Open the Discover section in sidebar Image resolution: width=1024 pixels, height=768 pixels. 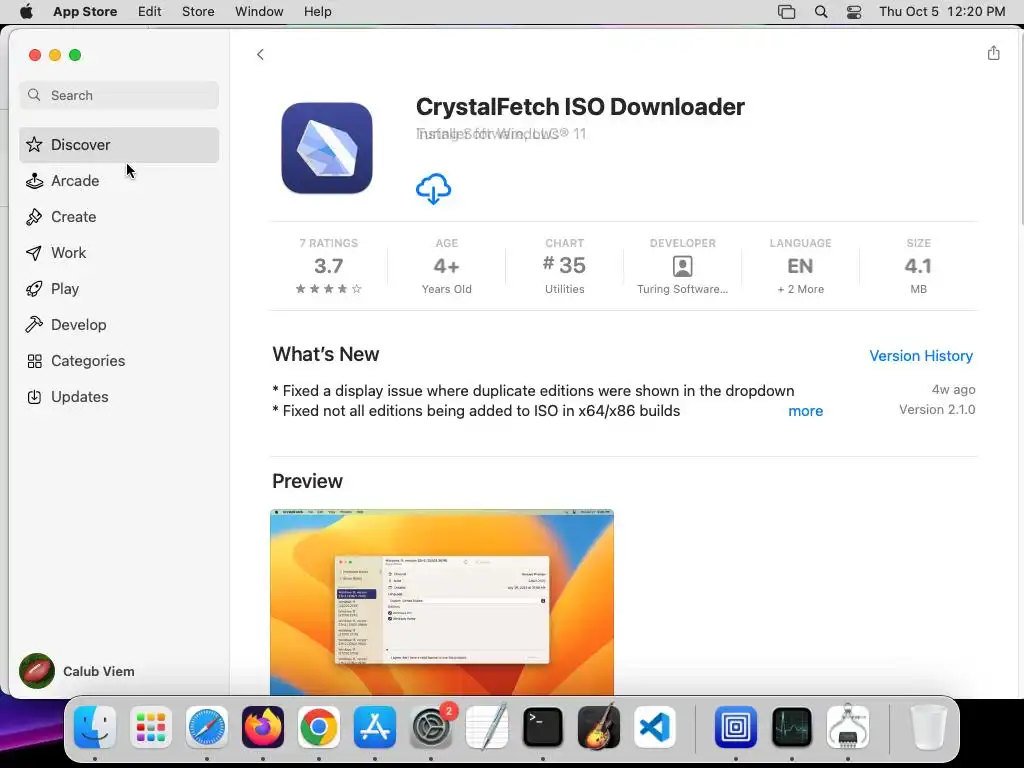(x=119, y=145)
